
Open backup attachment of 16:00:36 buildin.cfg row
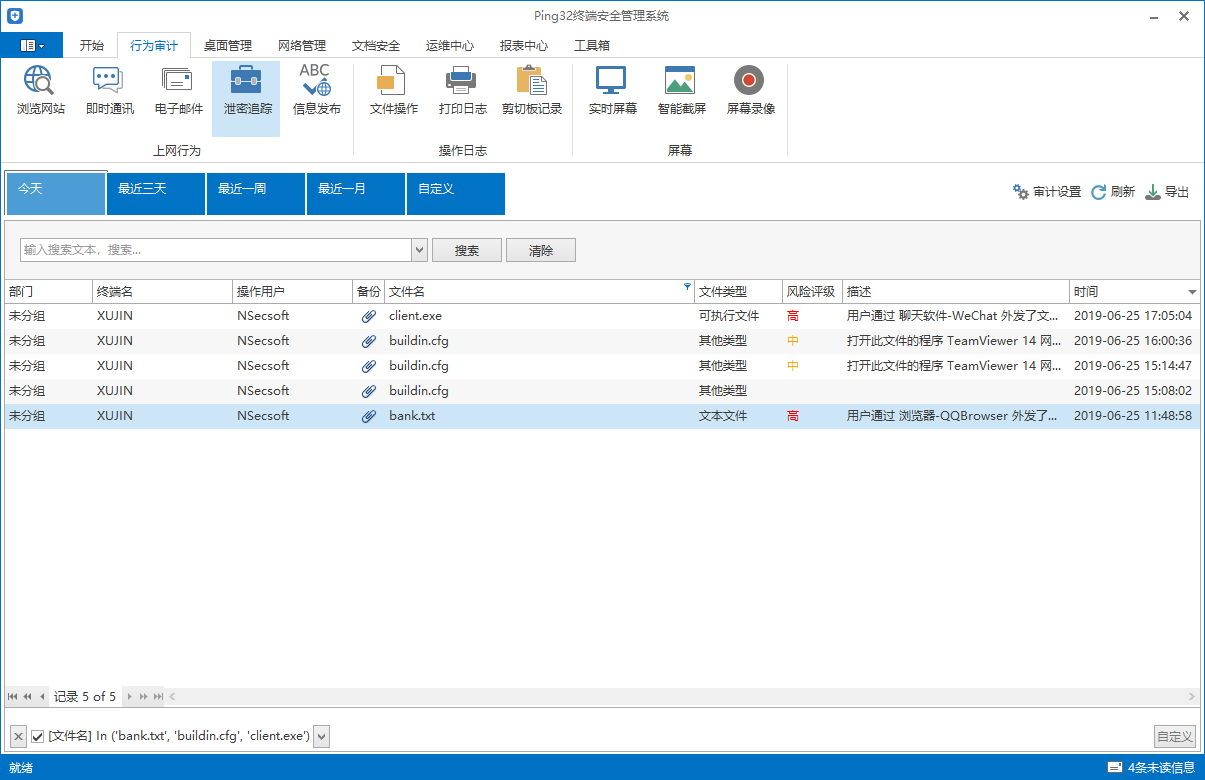click(369, 341)
